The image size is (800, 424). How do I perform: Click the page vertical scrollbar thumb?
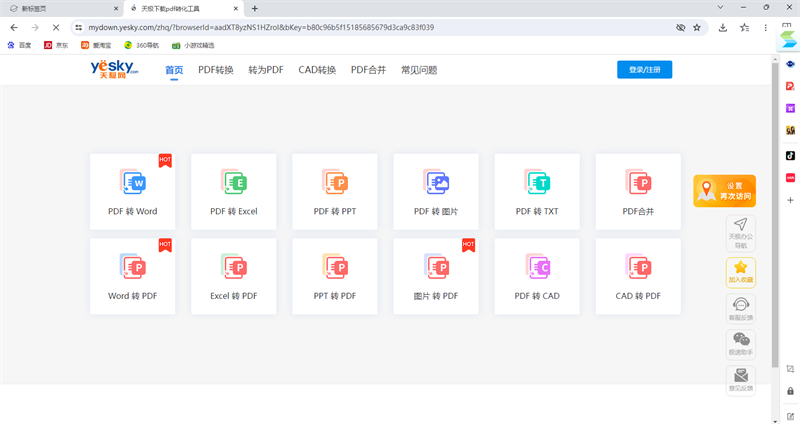[775, 214]
